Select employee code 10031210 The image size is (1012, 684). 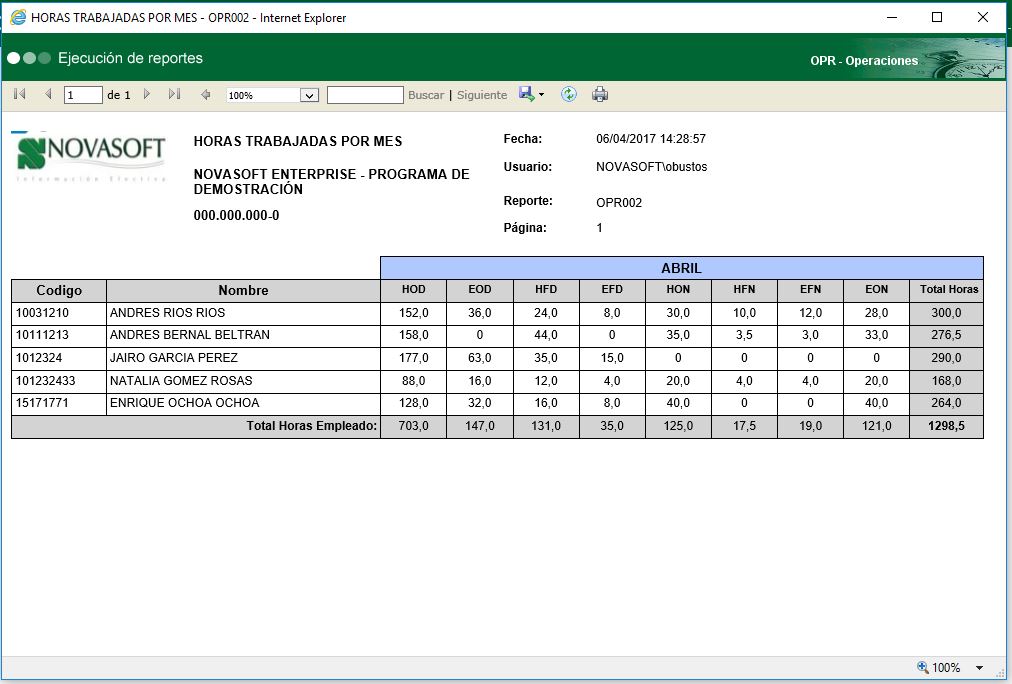pos(43,313)
